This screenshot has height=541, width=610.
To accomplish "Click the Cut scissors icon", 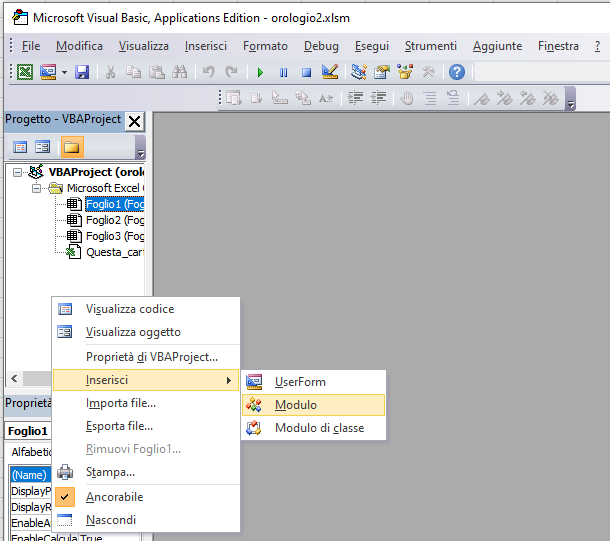I will [x=110, y=72].
